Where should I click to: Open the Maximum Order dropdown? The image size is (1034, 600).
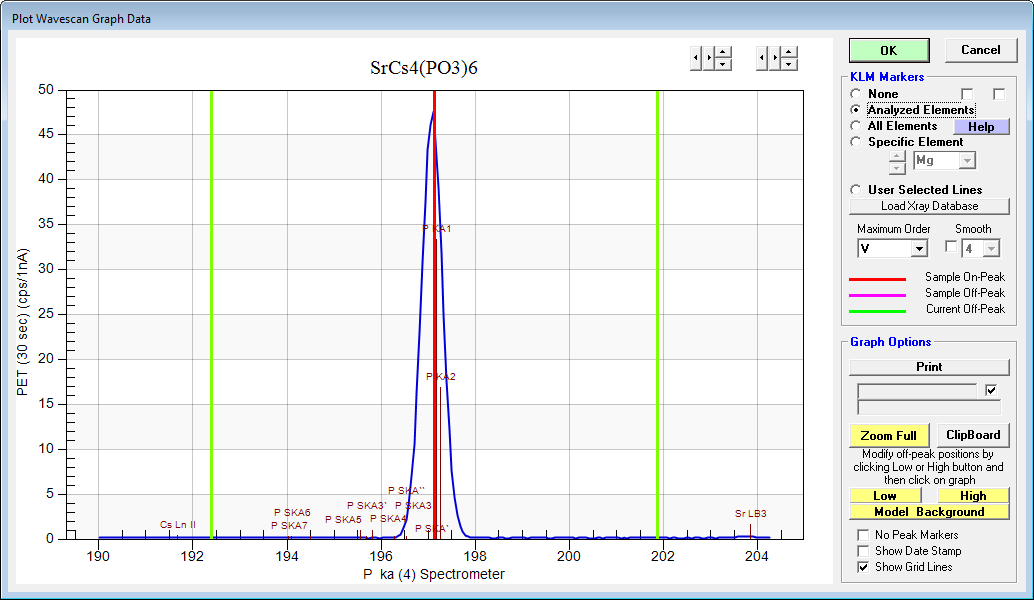coord(919,249)
